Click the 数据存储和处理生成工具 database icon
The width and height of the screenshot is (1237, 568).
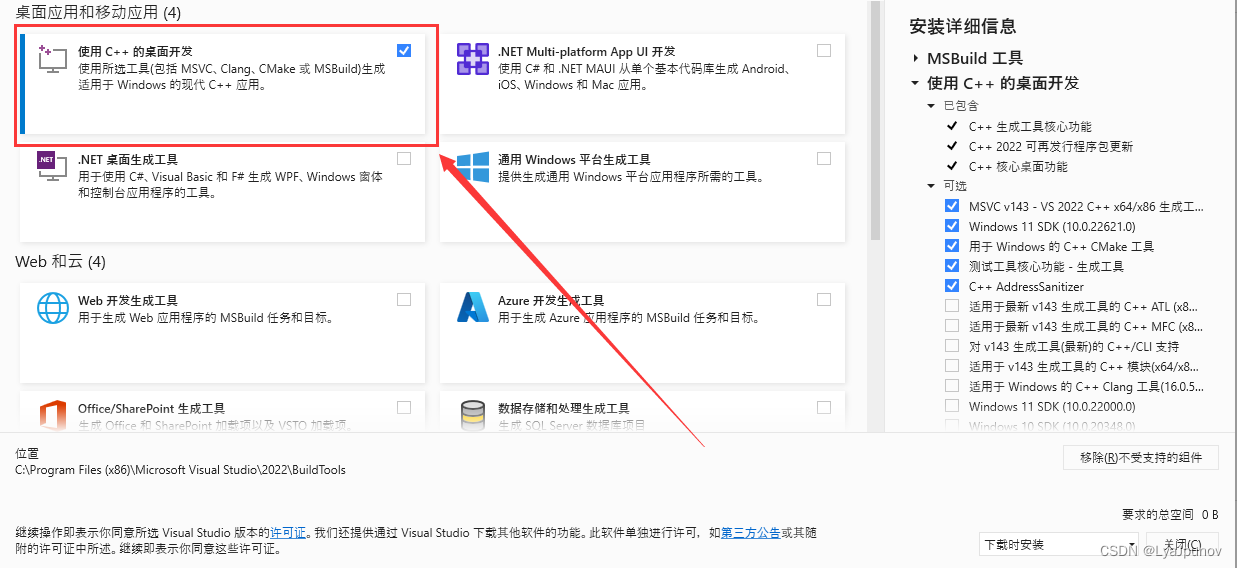[472, 415]
